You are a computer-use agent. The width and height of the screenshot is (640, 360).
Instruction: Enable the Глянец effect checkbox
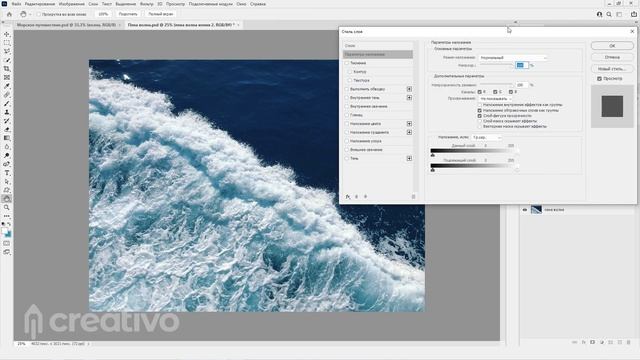click(347, 115)
